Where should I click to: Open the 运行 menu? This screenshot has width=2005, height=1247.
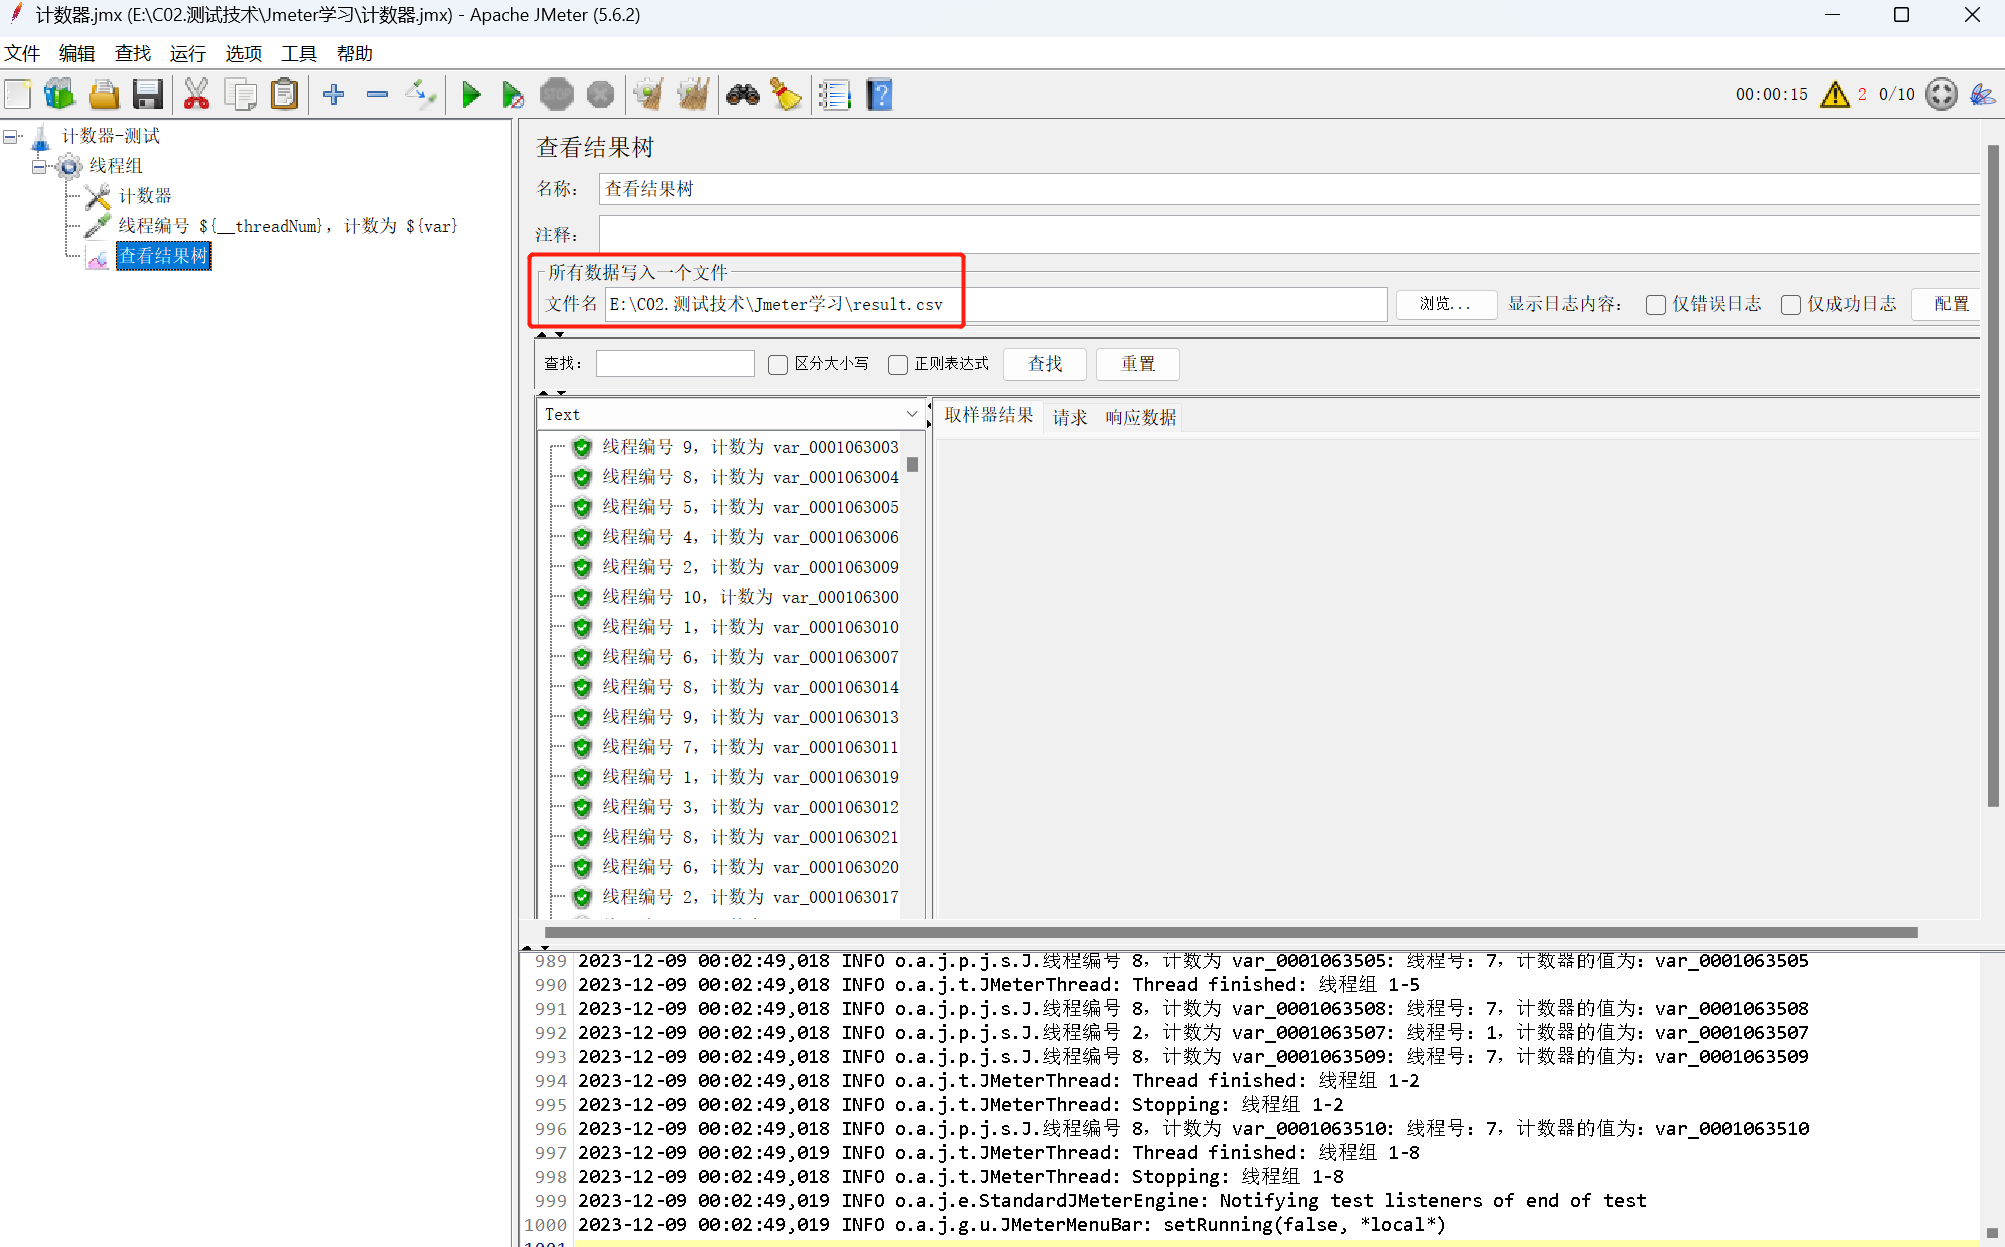(187, 54)
